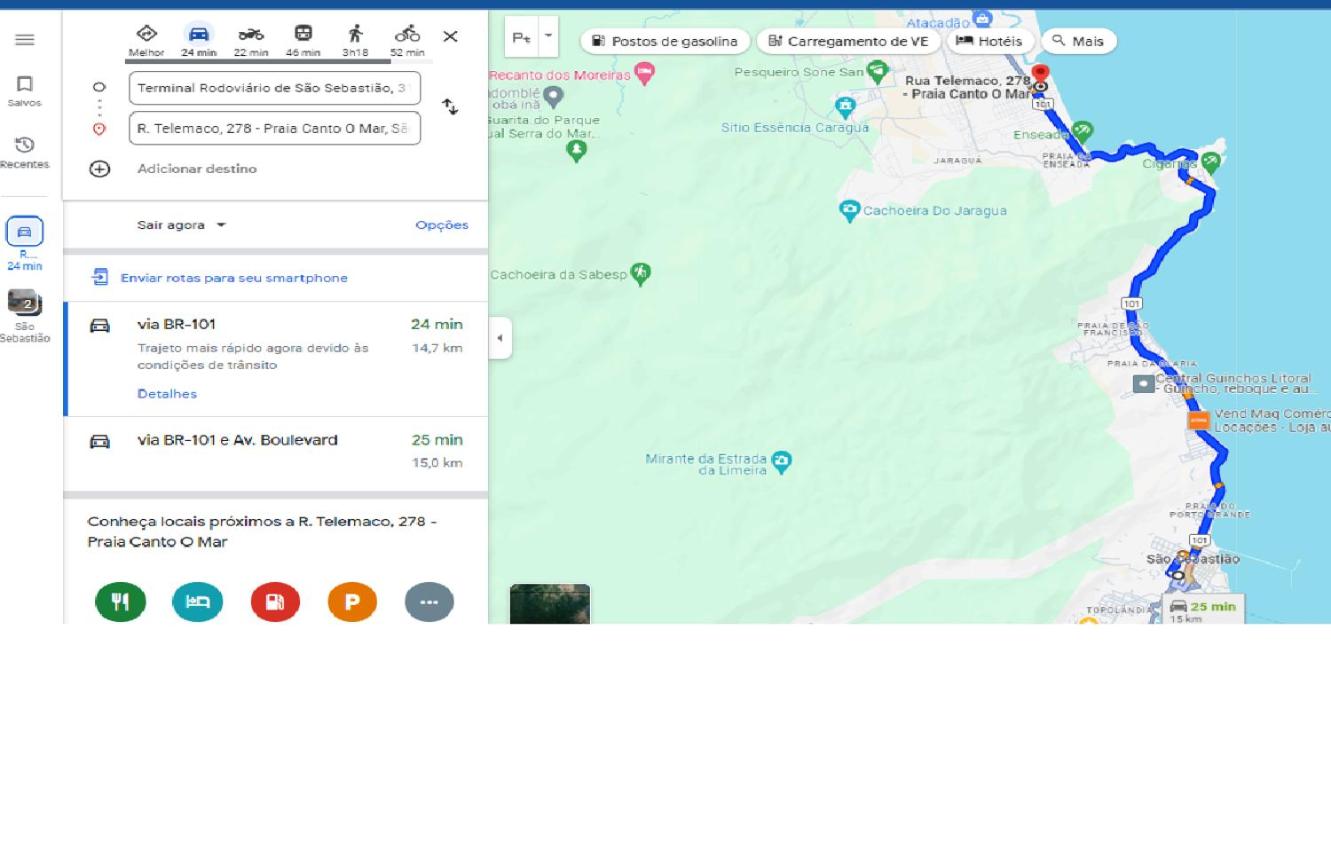Click the Adicionar destino text
The width and height of the screenshot is (1331, 850).
click(x=197, y=169)
